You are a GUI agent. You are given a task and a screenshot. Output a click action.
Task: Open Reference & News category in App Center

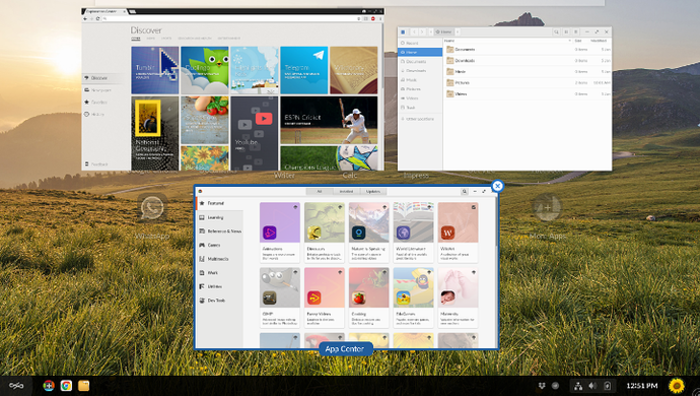219,231
